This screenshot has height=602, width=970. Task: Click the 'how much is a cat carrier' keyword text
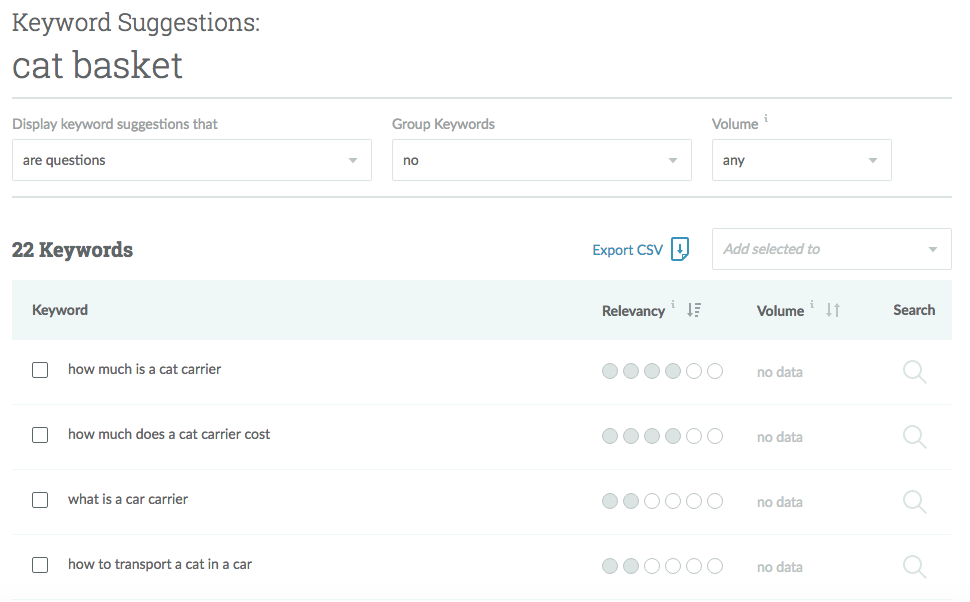click(144, 369)
